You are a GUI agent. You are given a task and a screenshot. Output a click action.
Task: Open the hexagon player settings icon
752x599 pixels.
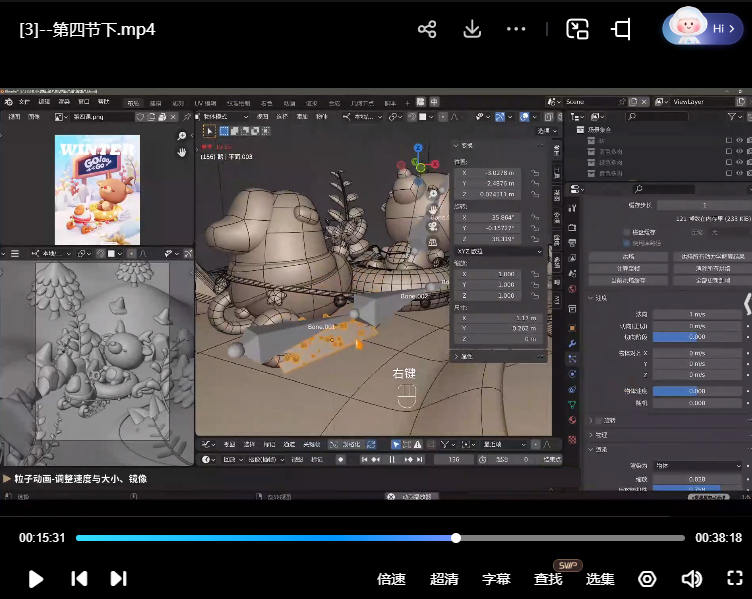[x=647, y=579]
